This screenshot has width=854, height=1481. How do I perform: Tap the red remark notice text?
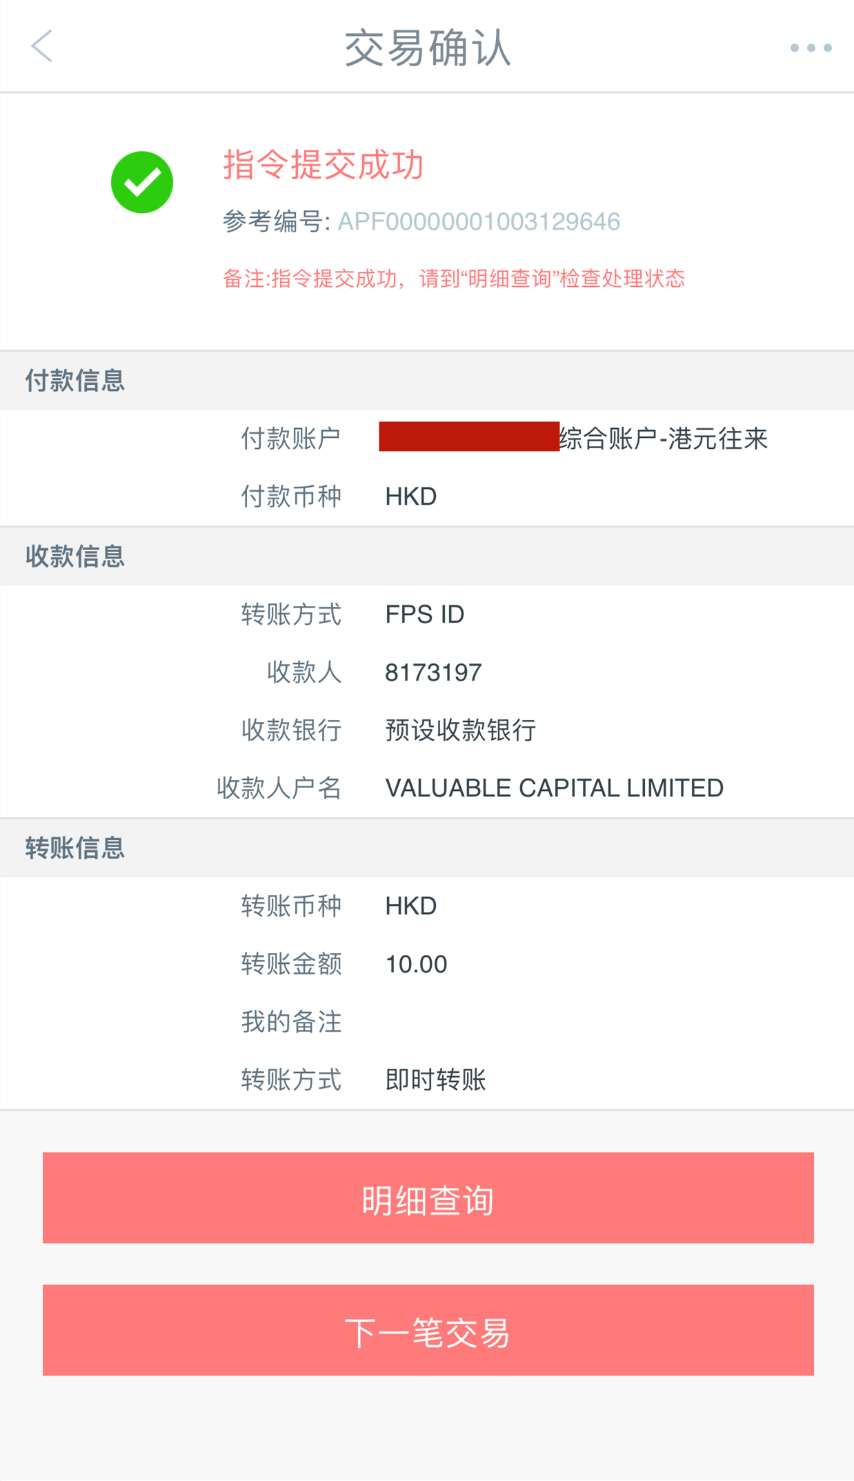coord(454,278)
